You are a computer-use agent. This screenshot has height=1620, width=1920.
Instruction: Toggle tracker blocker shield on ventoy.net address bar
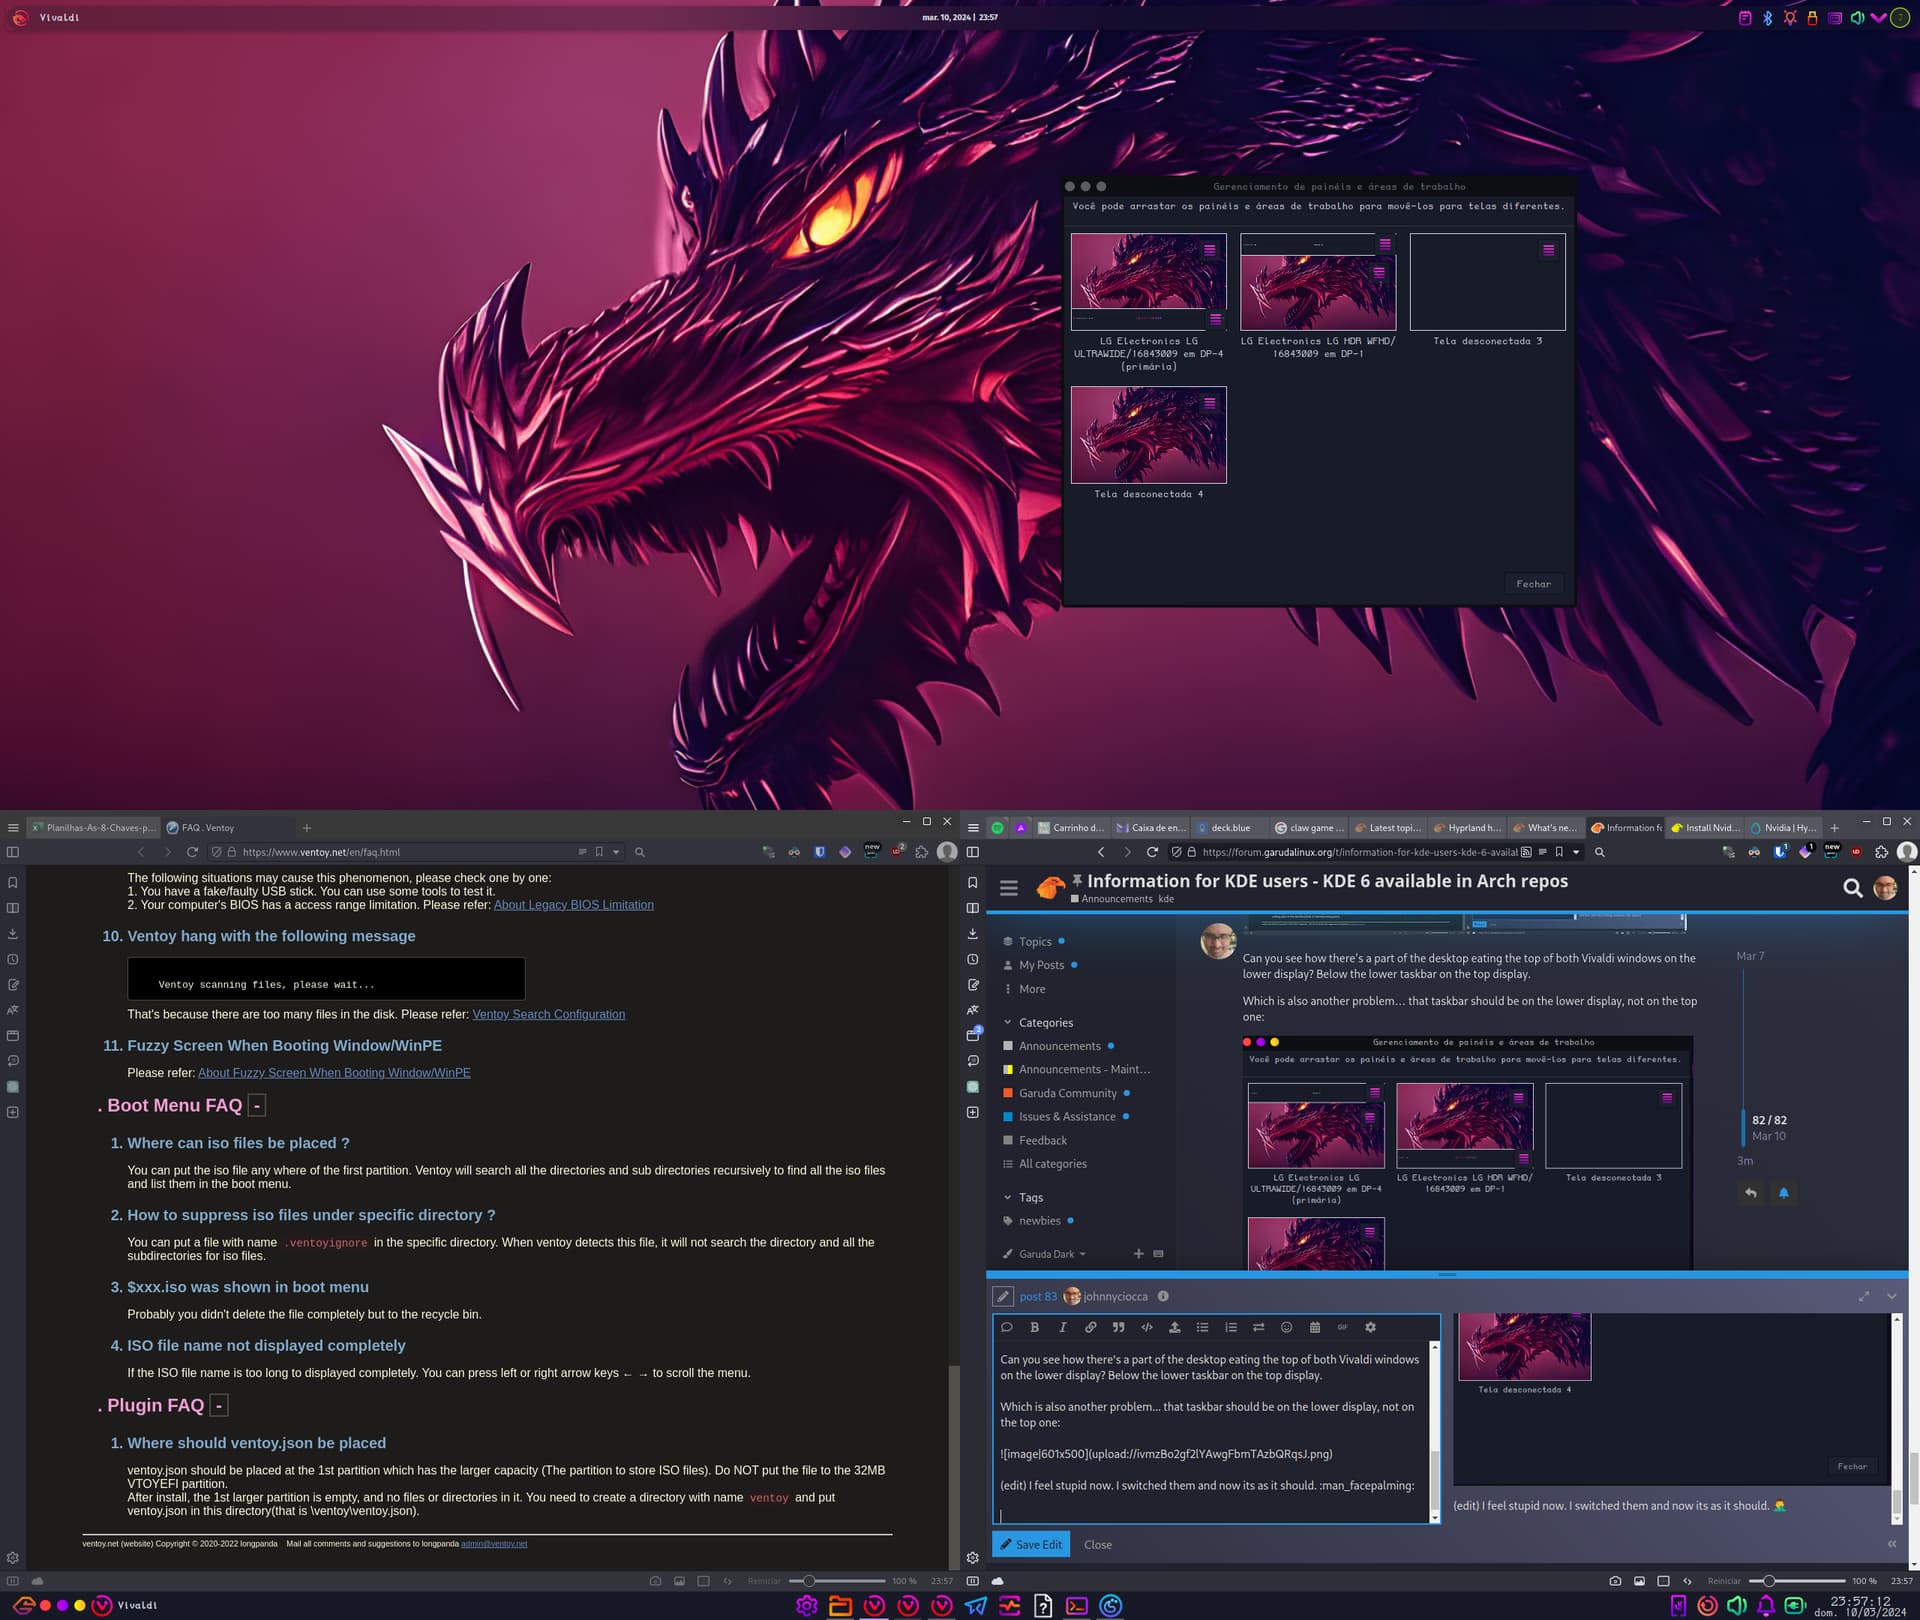tap(216, 852)
